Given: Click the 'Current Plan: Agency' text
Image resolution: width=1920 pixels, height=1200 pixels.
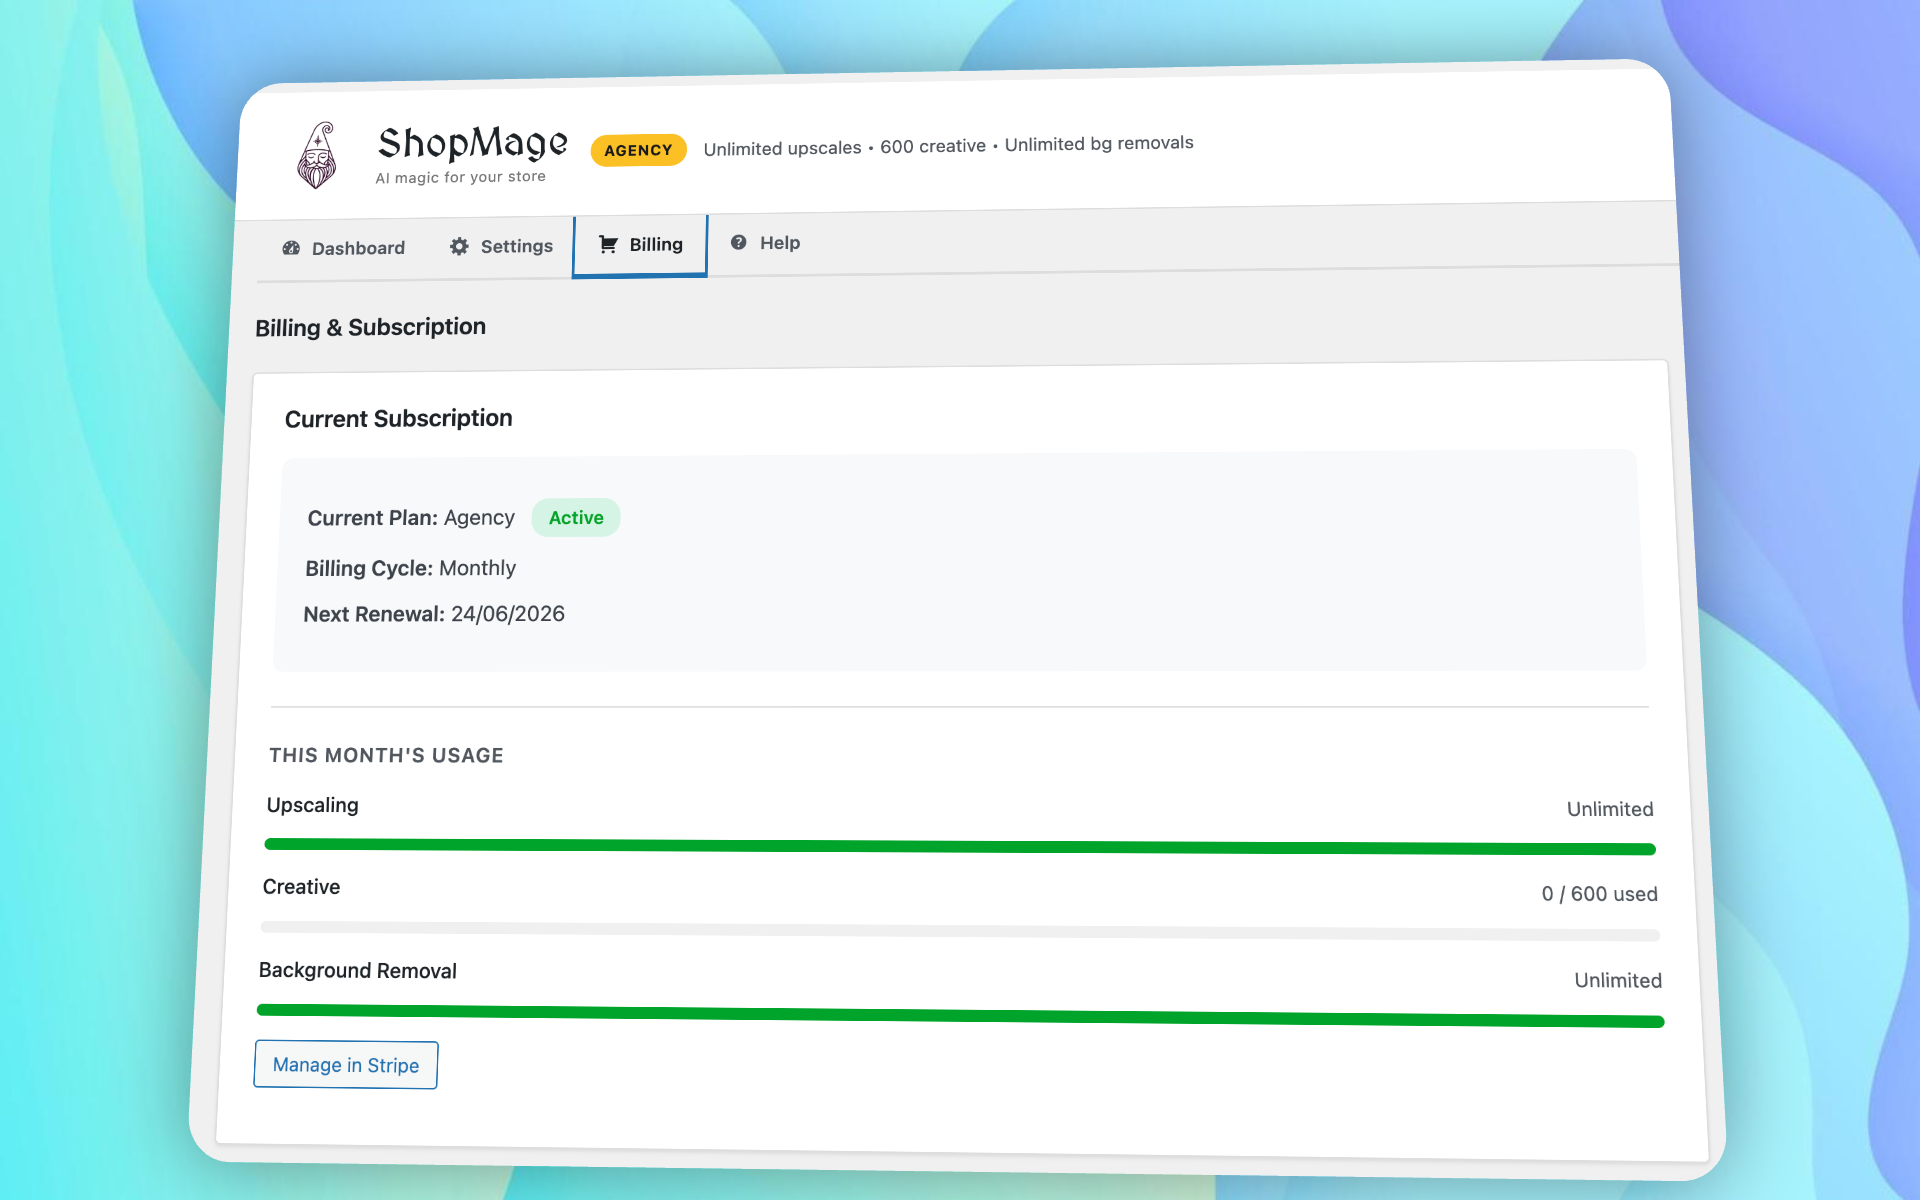Looking at the screenshot, I should tap(411, 518).
